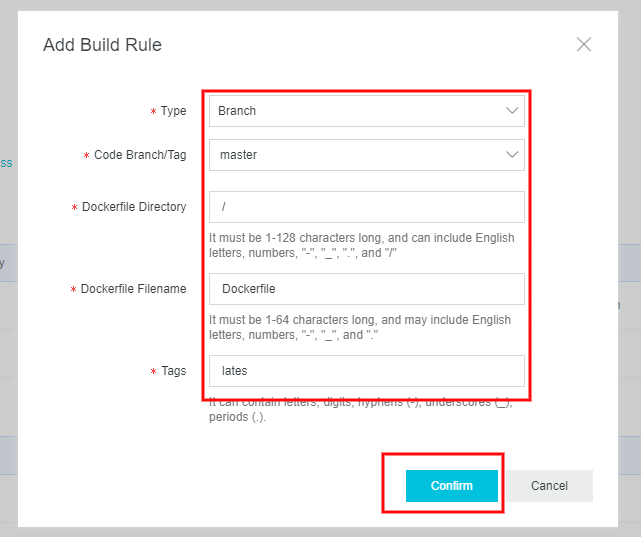Click the 'Dockerfile Filename' field label
This screenshot has width=641, height=537.
(x=133, y=289)
